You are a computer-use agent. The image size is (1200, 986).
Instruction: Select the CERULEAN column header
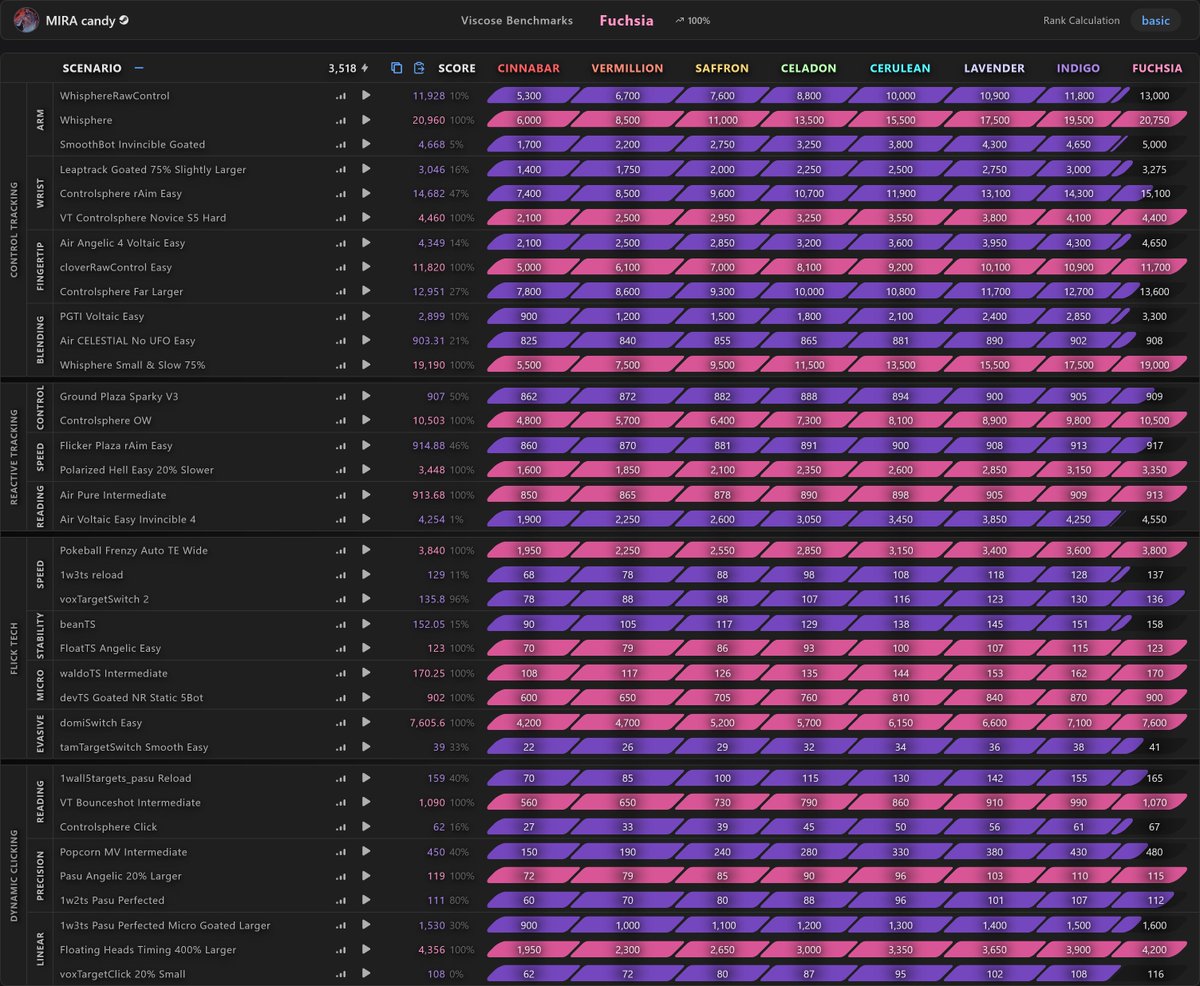click(x=900, y=68)
